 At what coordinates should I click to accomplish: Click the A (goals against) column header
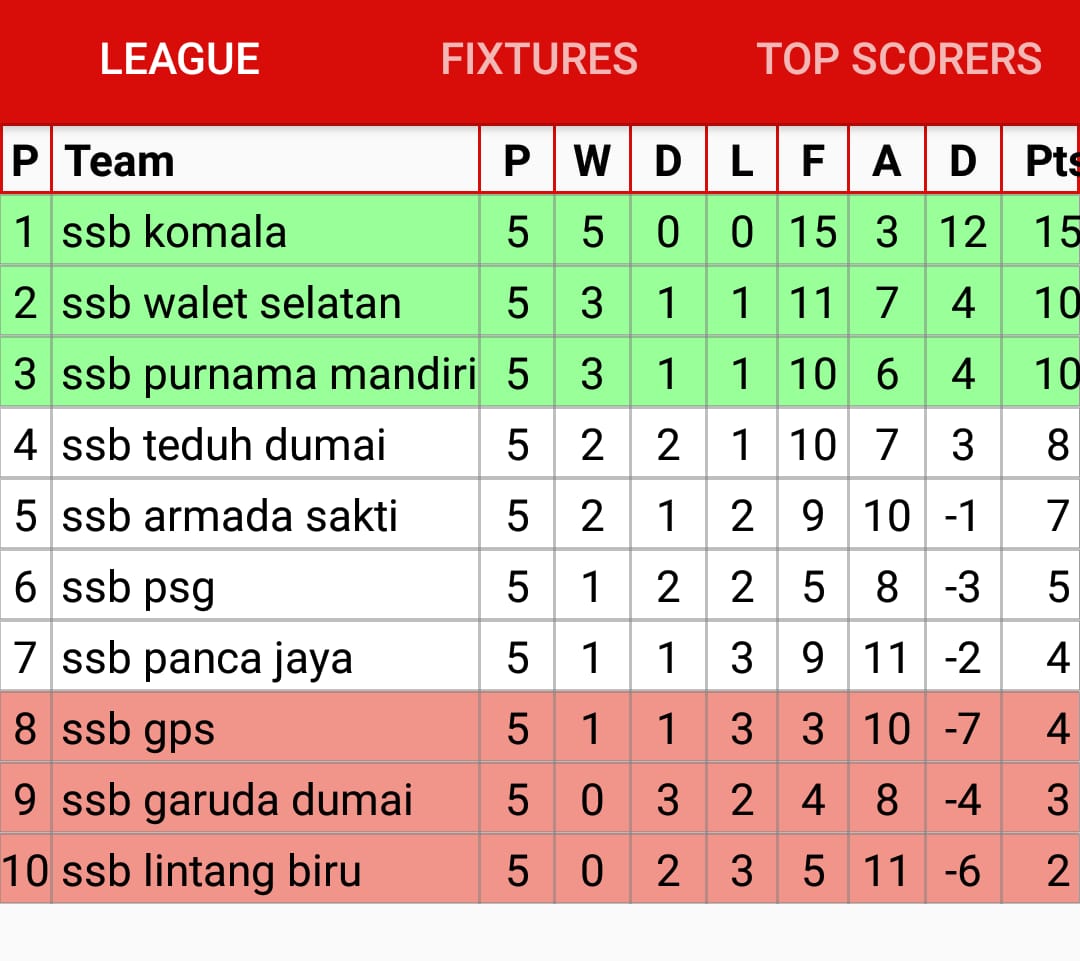886,161
